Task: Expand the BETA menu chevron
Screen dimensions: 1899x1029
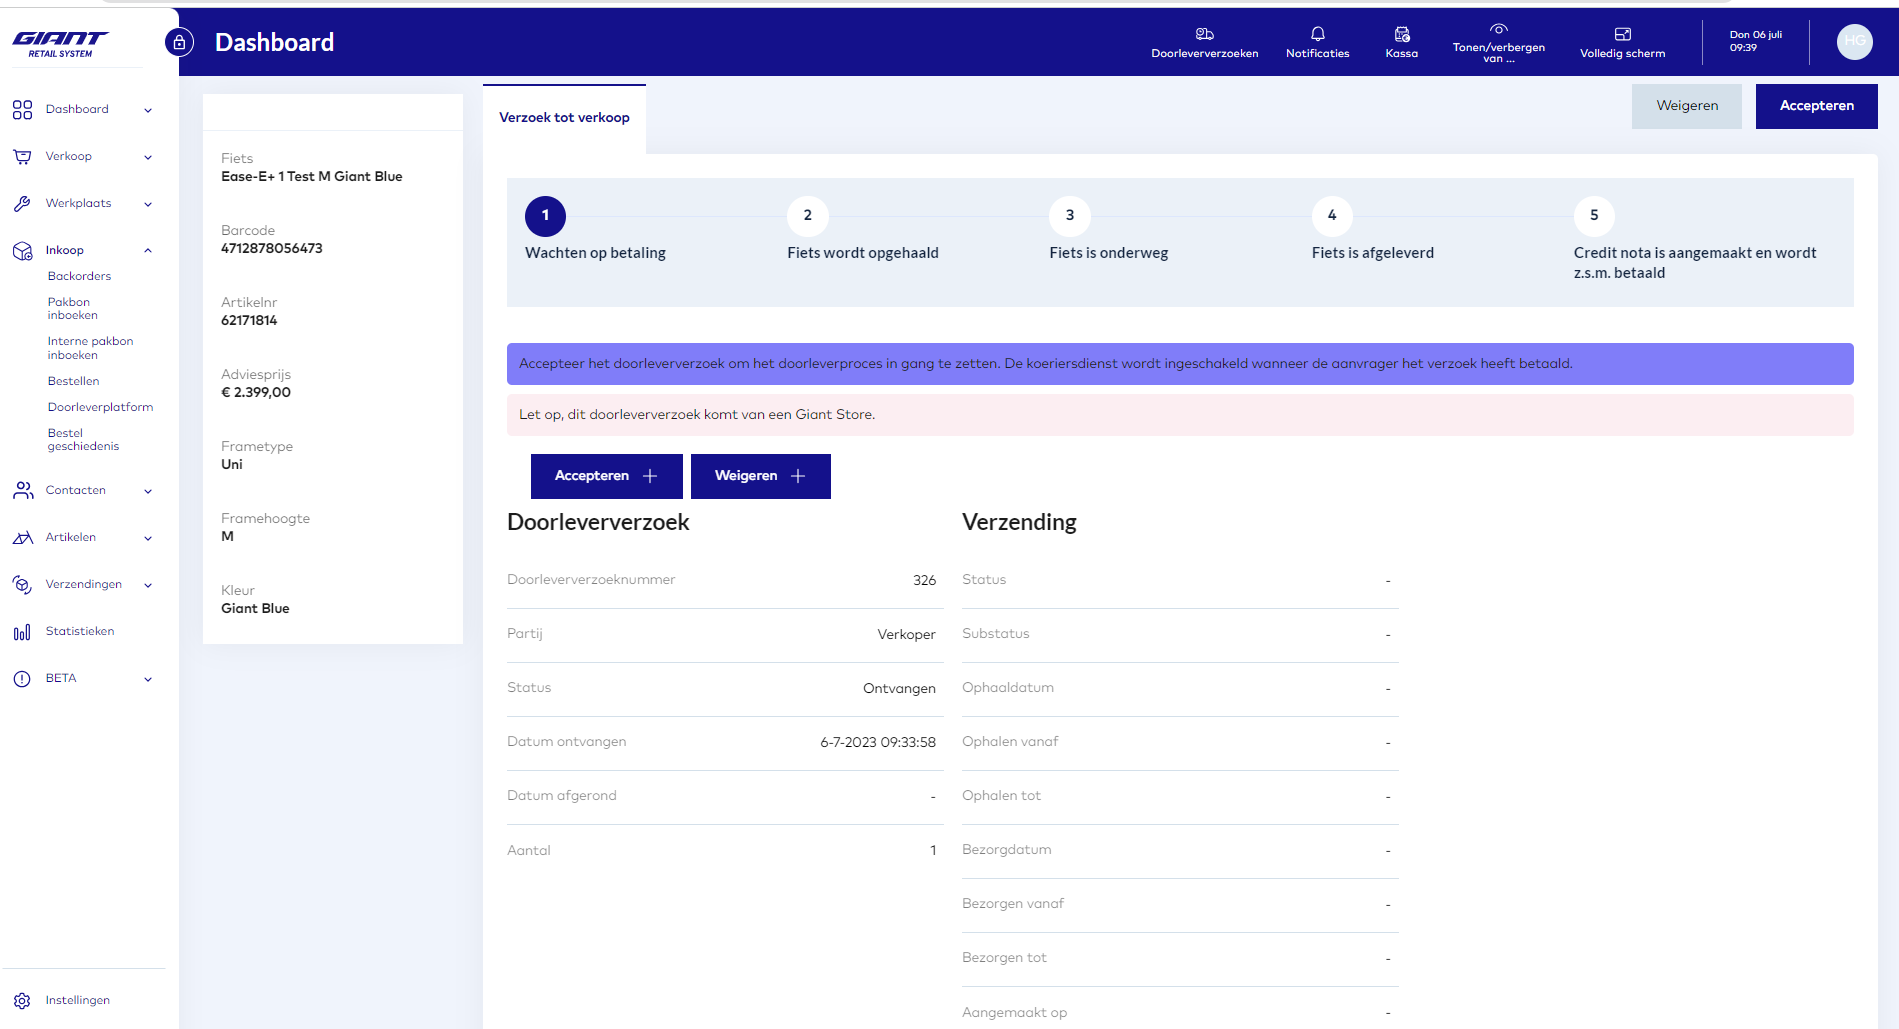Action: point(148,679)
